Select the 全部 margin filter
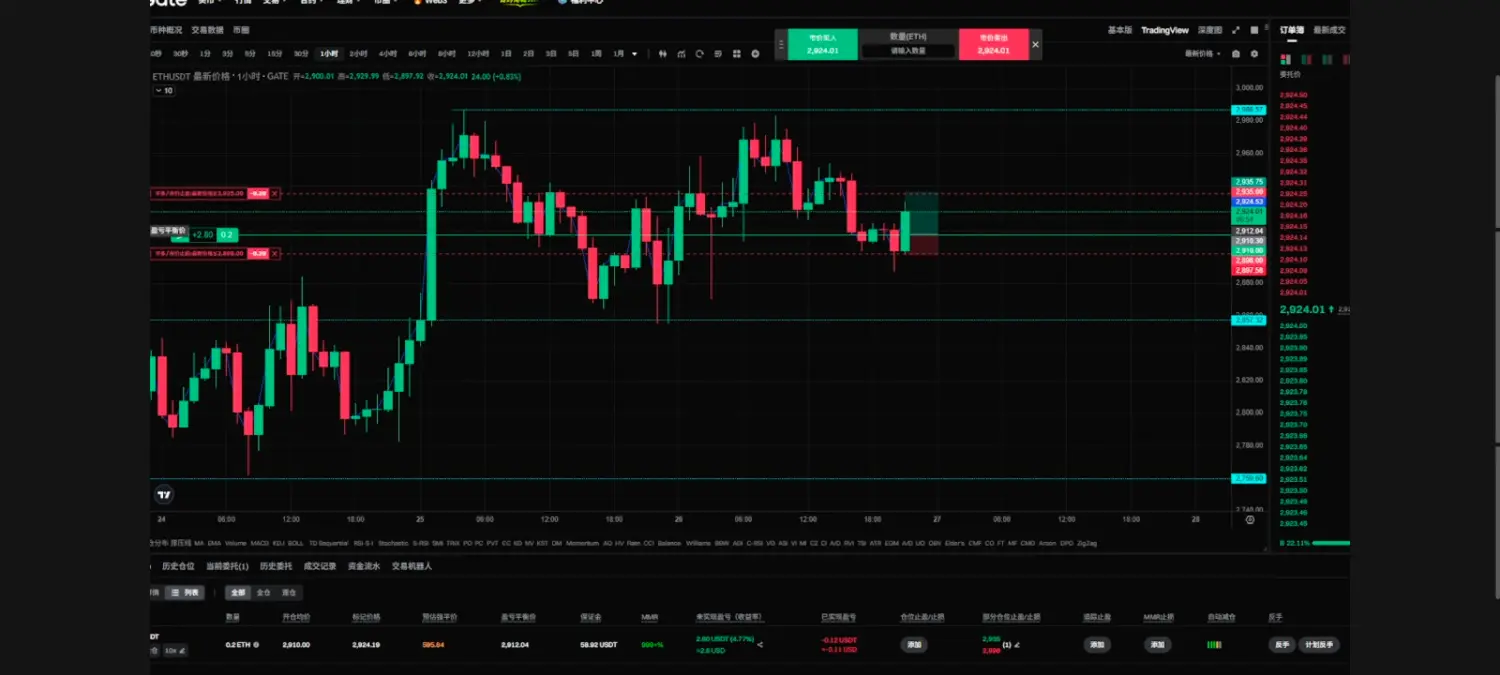Viewport: 1500px width, 675px height. [237, 592]
